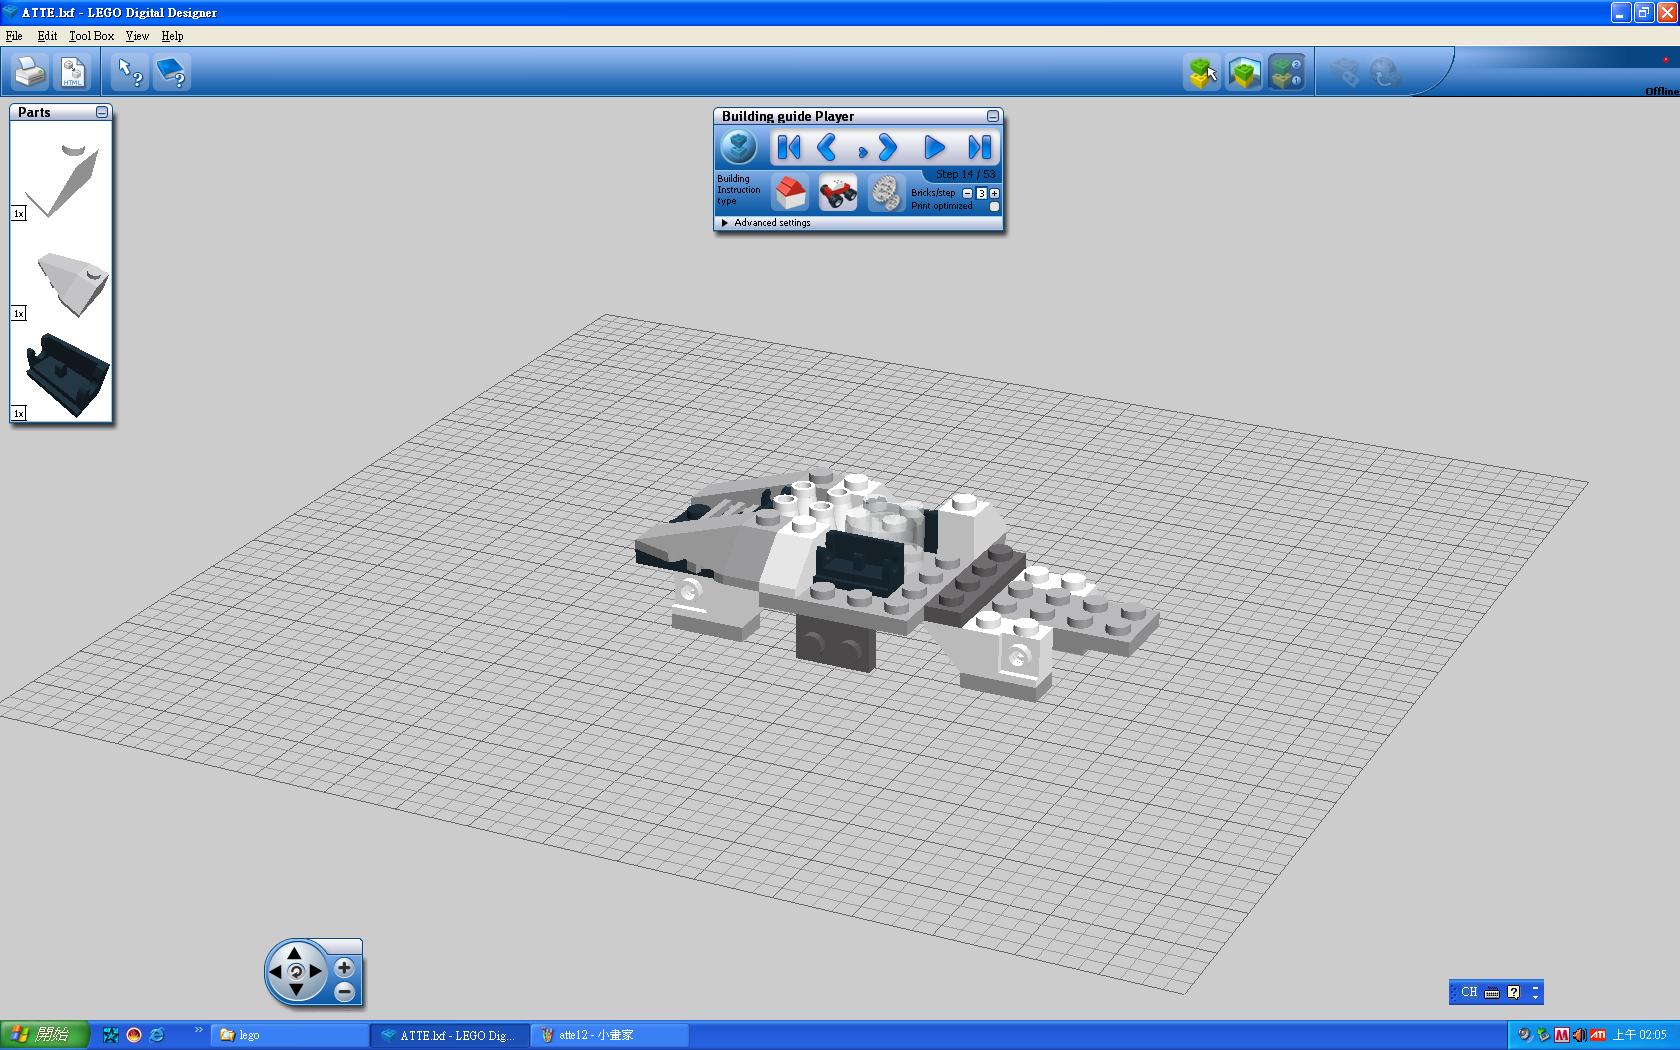This screenshot has height=1050, width=1680.
Task: Select the Building guide mode icon
Action: 1286,72
